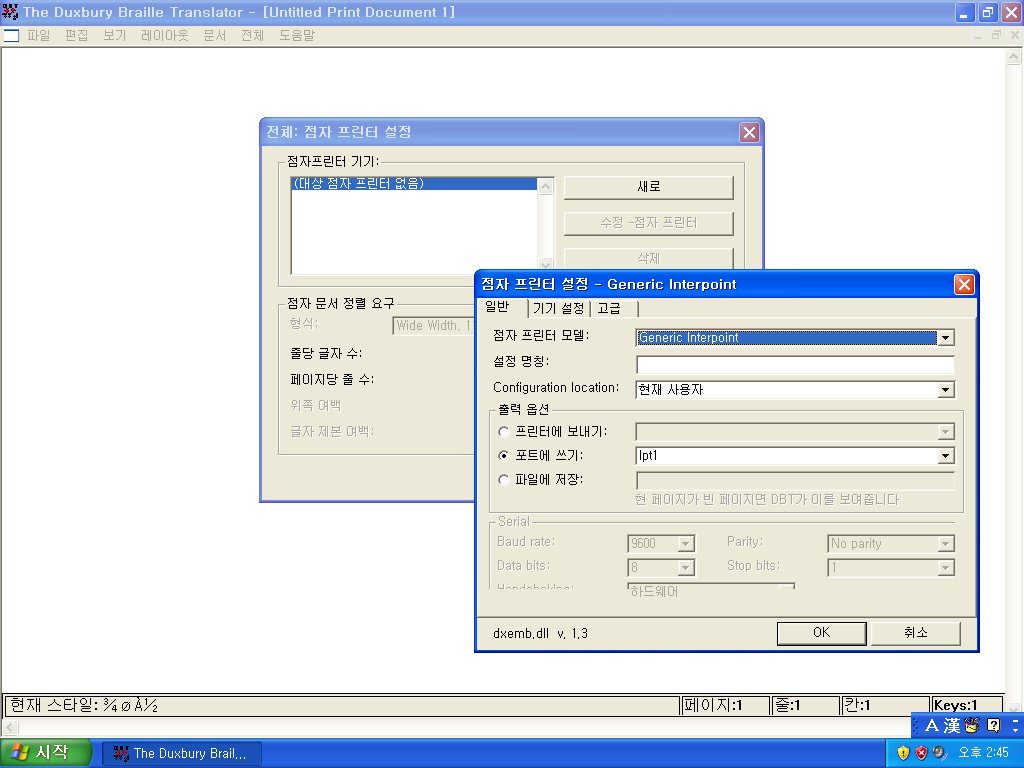
Task: Click the 취소 button
Action: coord(916,633)
